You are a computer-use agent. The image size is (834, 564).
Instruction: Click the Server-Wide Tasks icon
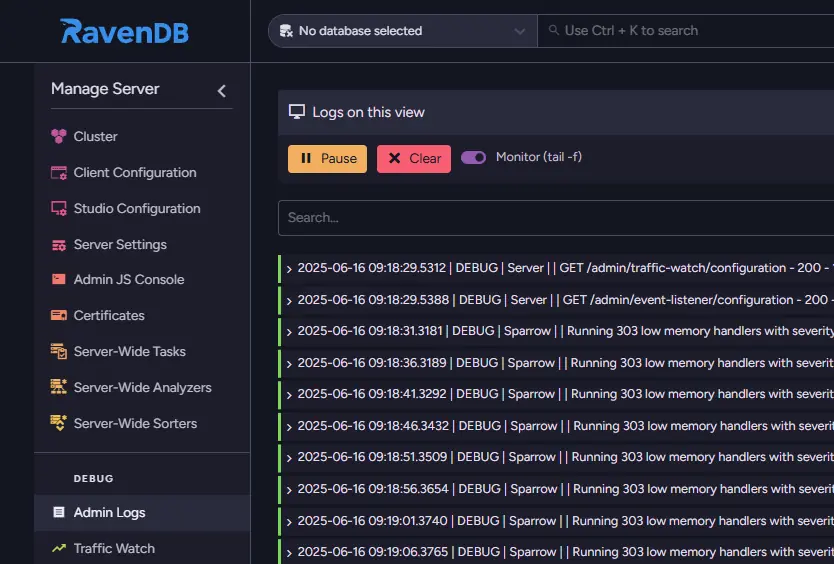click(59, 351)
